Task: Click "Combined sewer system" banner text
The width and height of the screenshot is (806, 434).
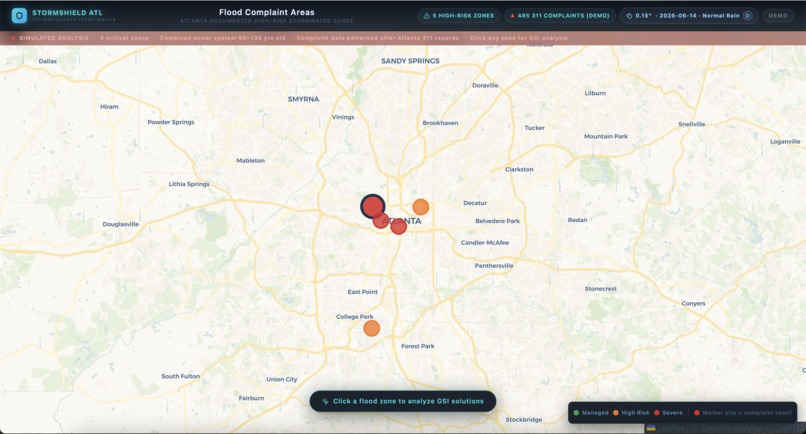Action: [x=196, y=38]
